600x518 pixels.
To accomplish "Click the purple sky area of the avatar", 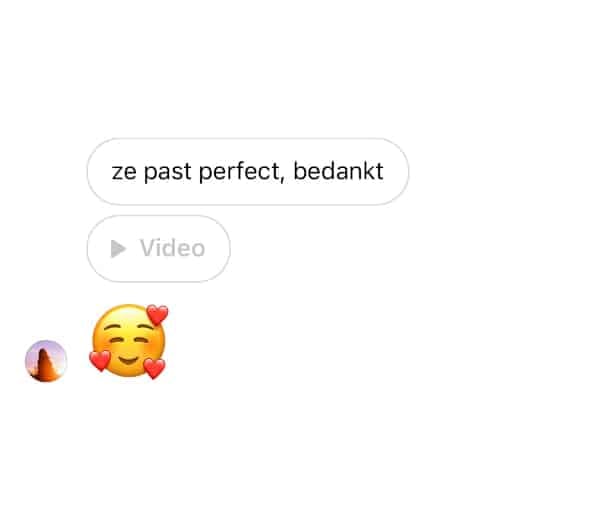I will [x=54, y=349].
